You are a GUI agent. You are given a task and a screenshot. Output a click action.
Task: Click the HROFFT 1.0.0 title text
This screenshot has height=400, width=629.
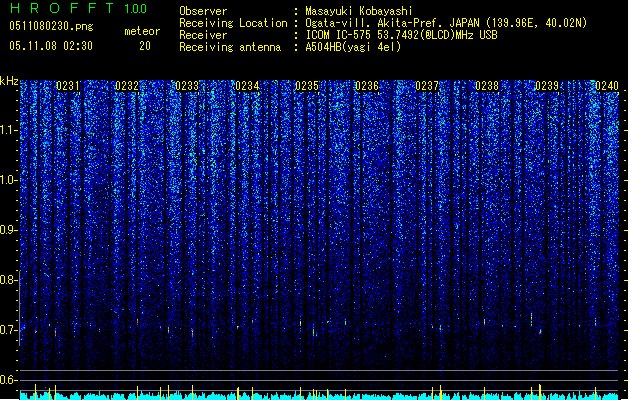click(x=78, y=8)
